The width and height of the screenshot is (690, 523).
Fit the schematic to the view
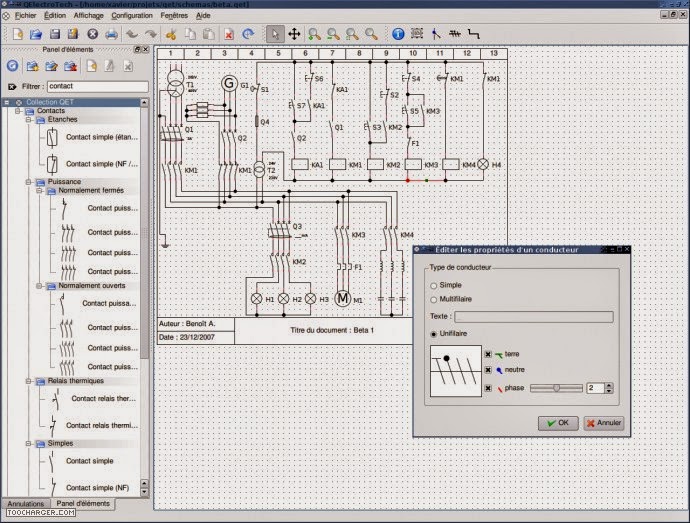[352, 34]
